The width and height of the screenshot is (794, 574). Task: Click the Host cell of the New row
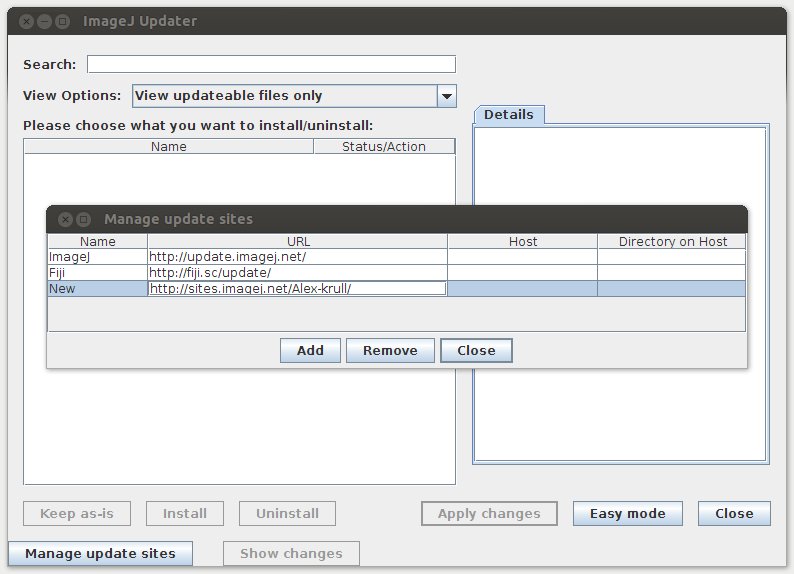523,289
